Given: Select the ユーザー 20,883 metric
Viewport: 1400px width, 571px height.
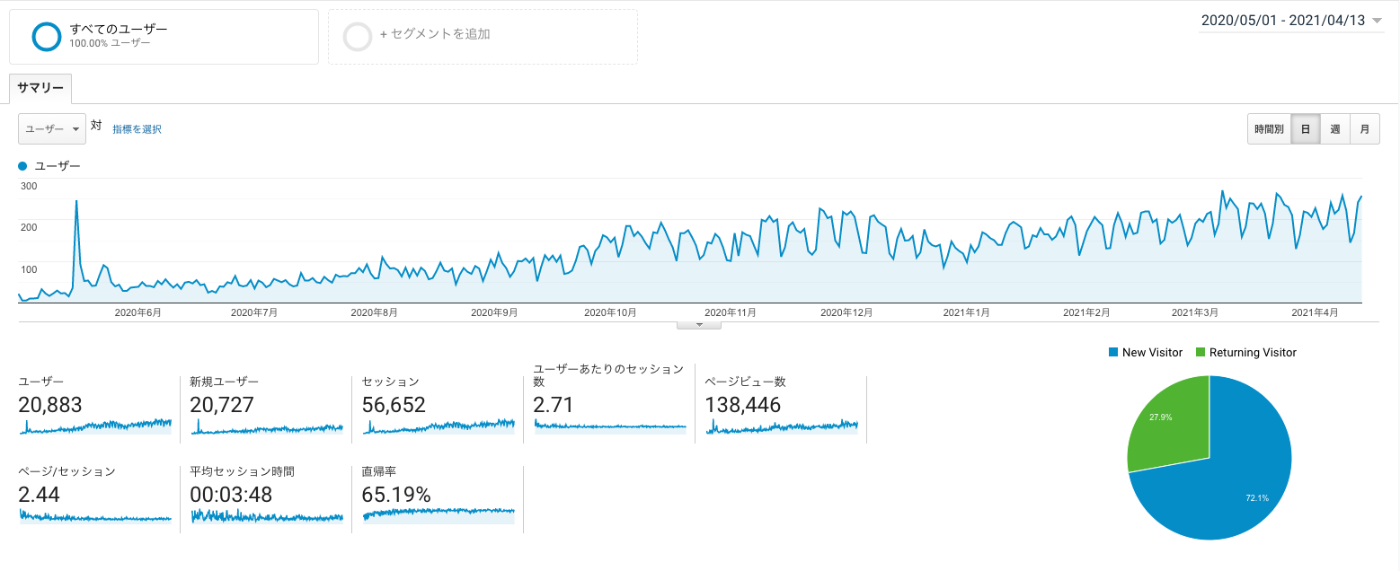Looking at the screenshot, I should [x=50, y=405].
